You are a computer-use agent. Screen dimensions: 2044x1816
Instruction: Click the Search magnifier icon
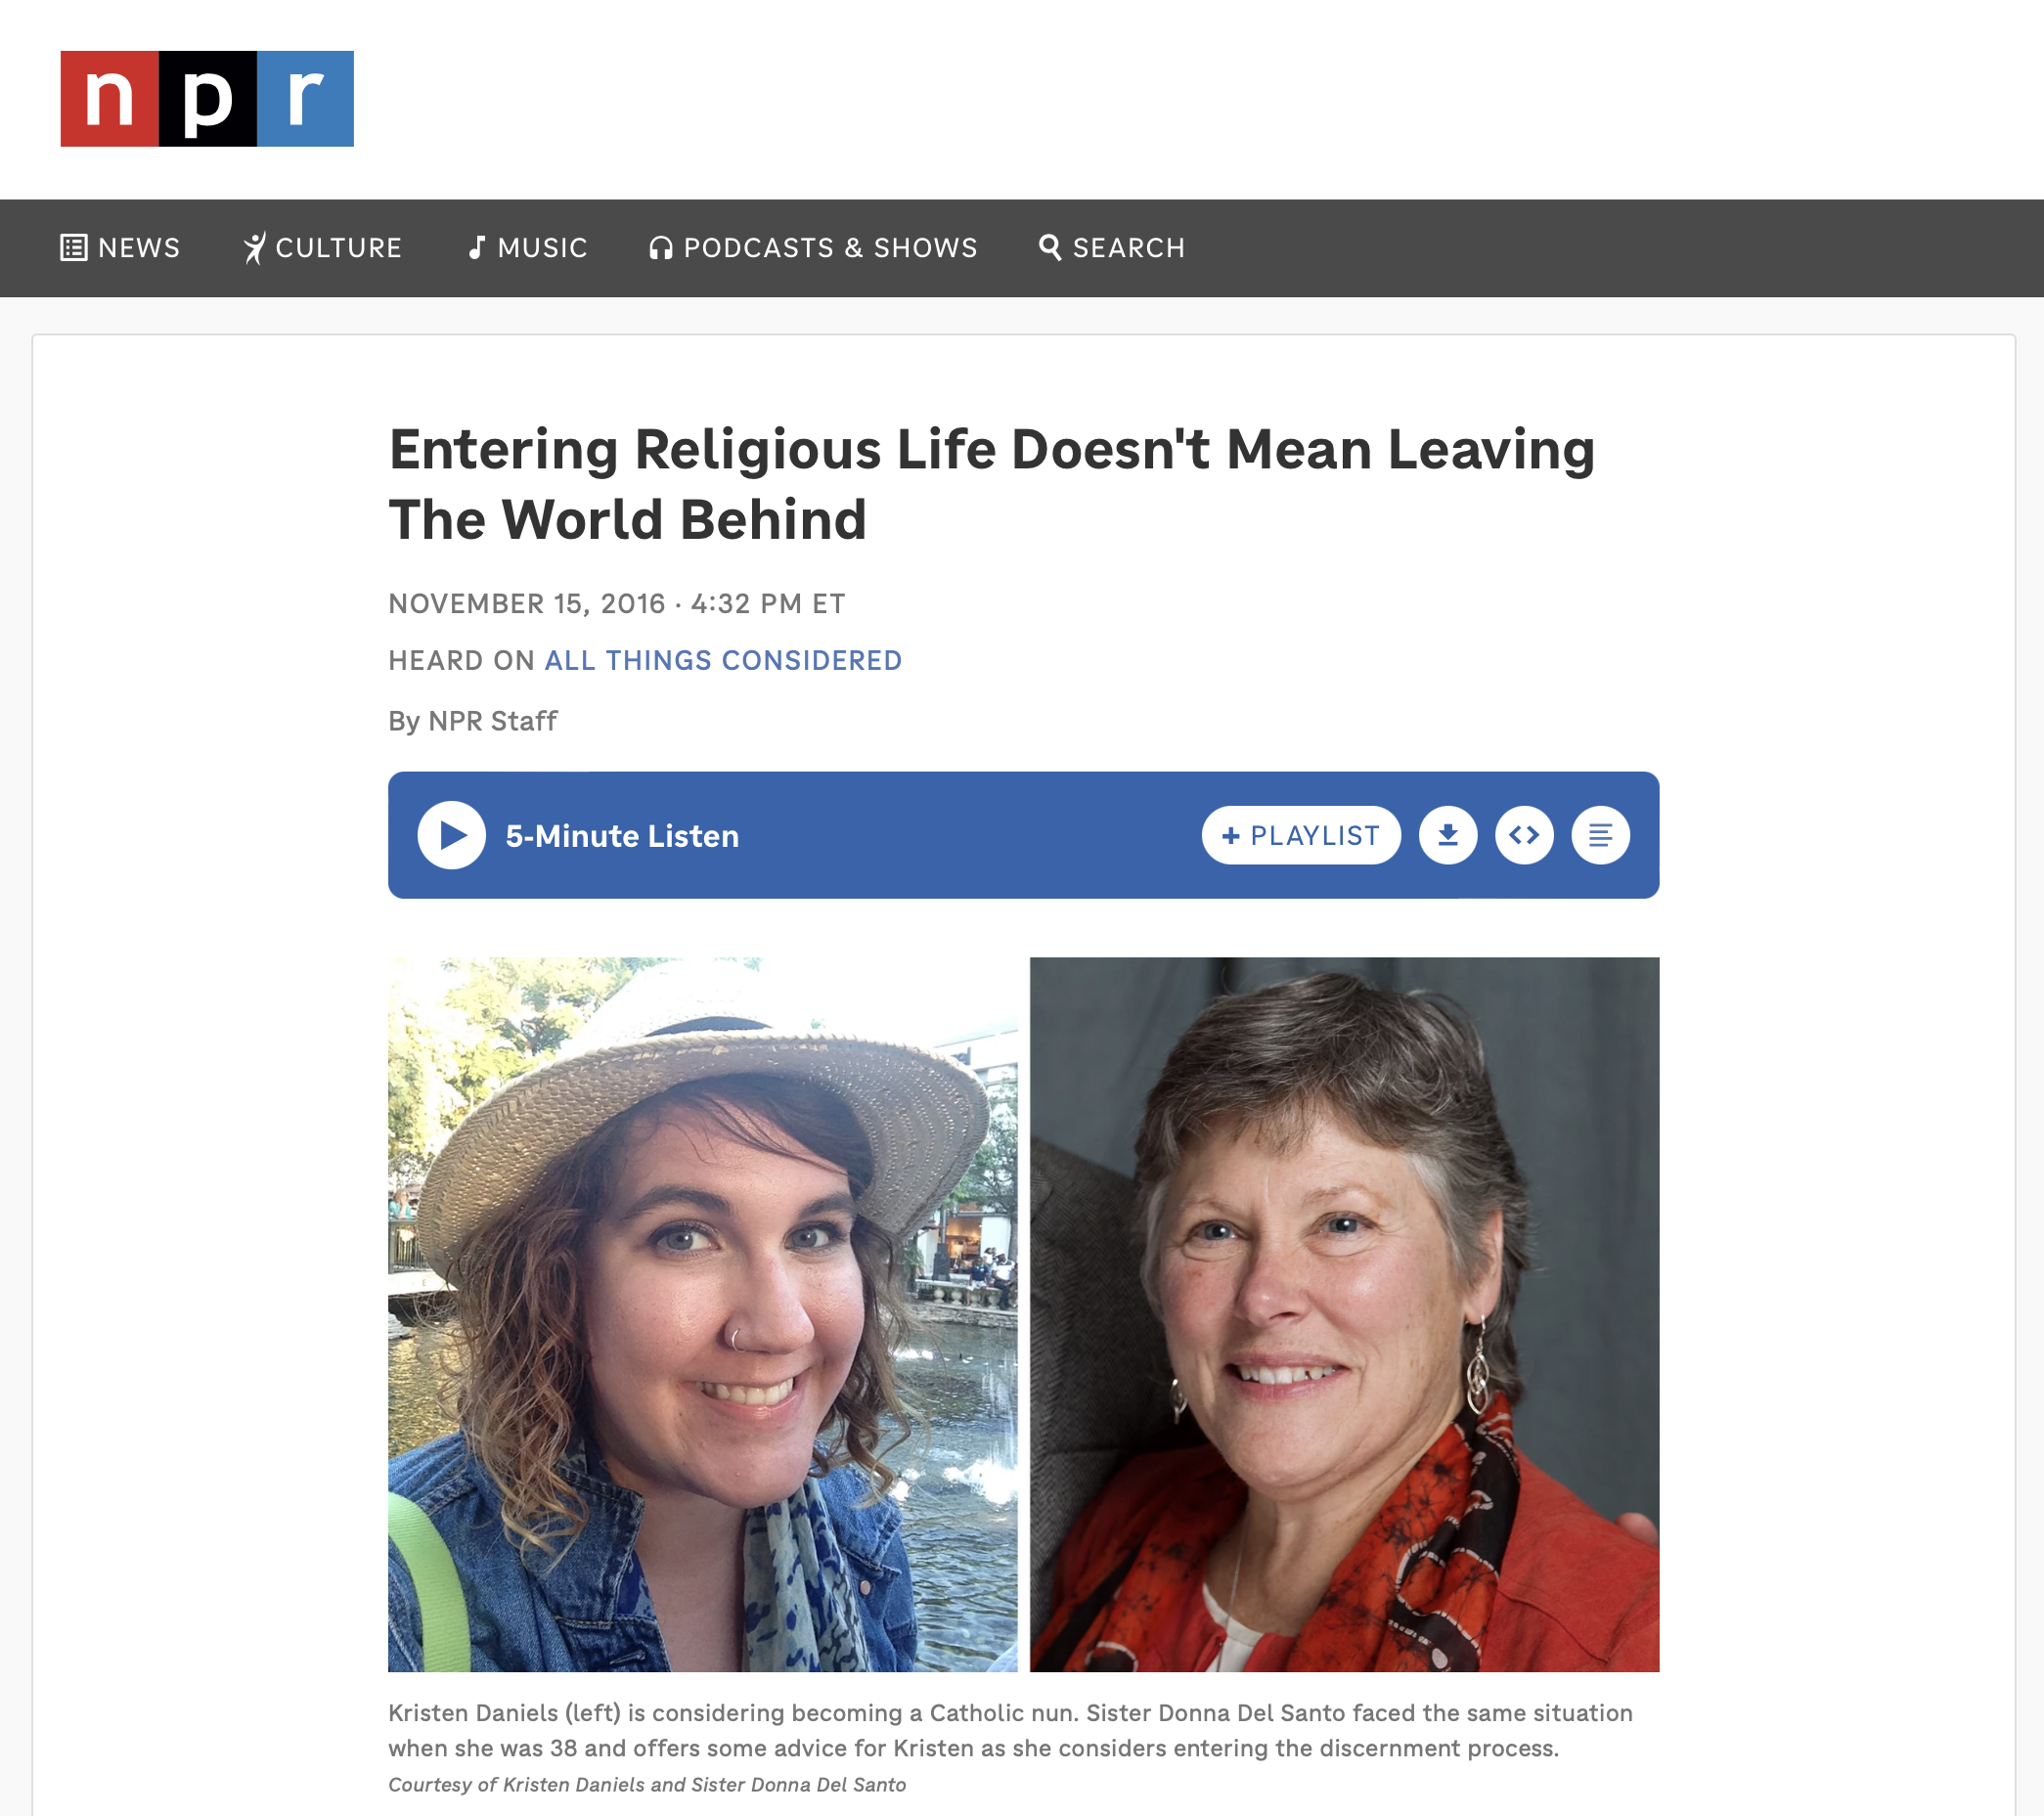tap(1049, 247)
